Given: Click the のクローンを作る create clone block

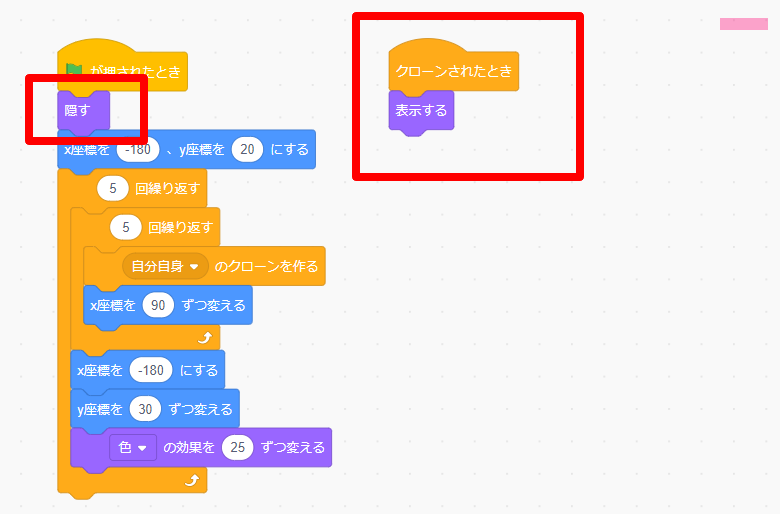Looking at the screenshot, I should (204, 266).
